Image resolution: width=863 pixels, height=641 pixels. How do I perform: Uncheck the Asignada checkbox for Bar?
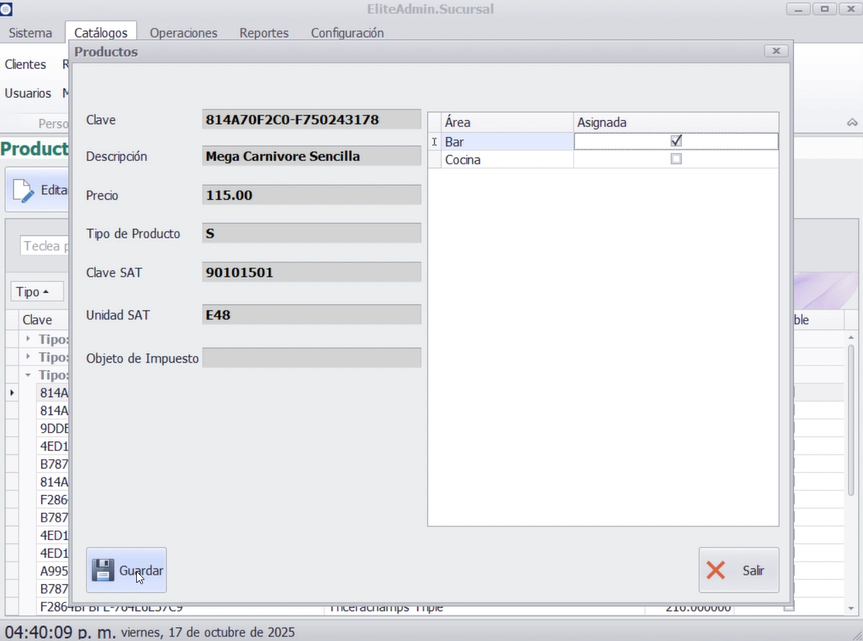point(676,142)
